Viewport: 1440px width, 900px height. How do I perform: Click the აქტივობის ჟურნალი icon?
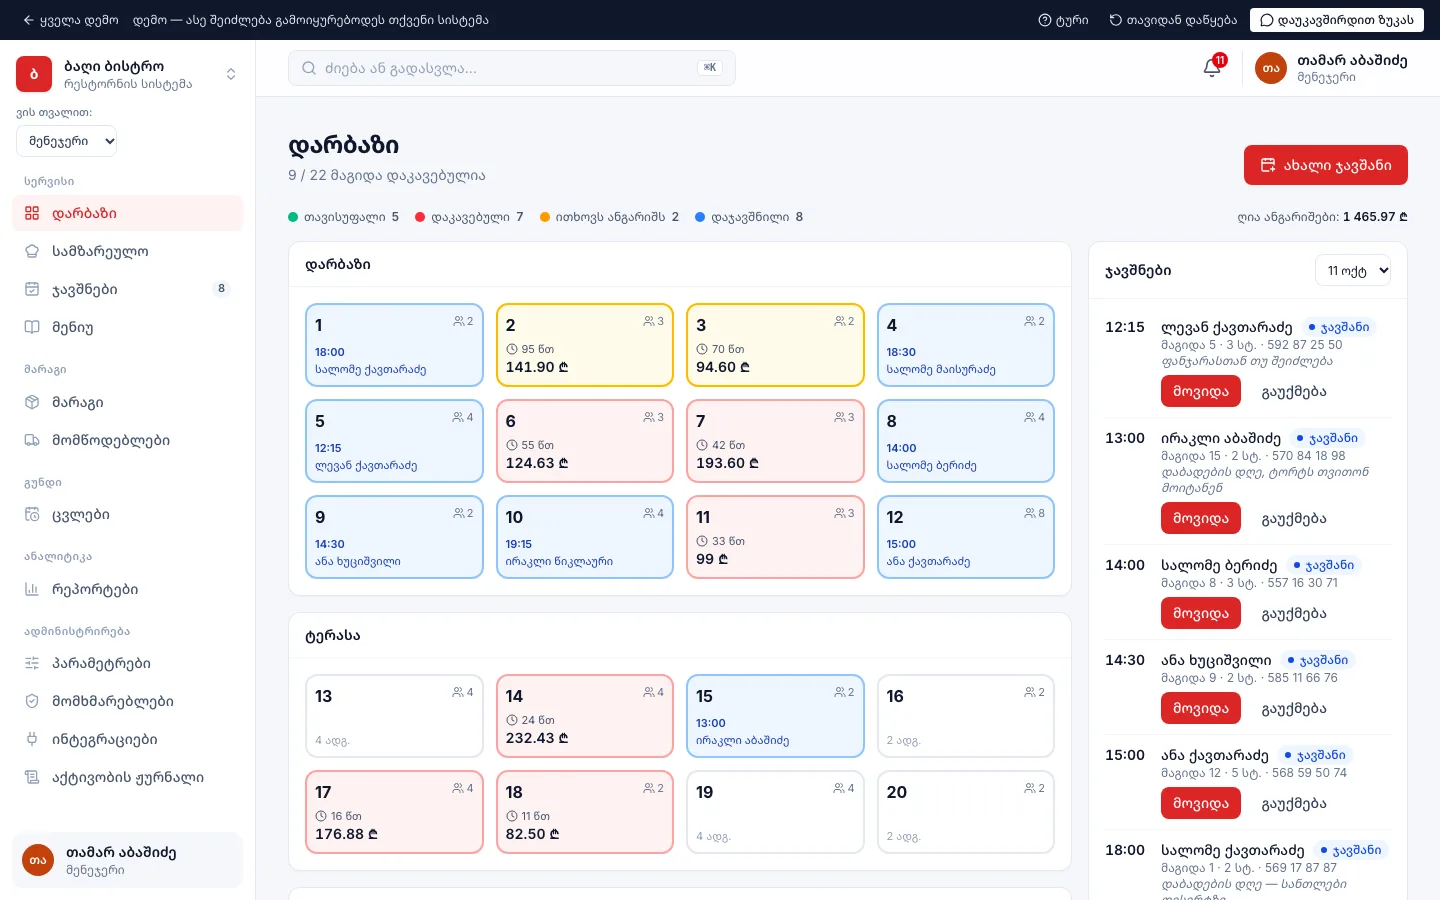point(32,777)
